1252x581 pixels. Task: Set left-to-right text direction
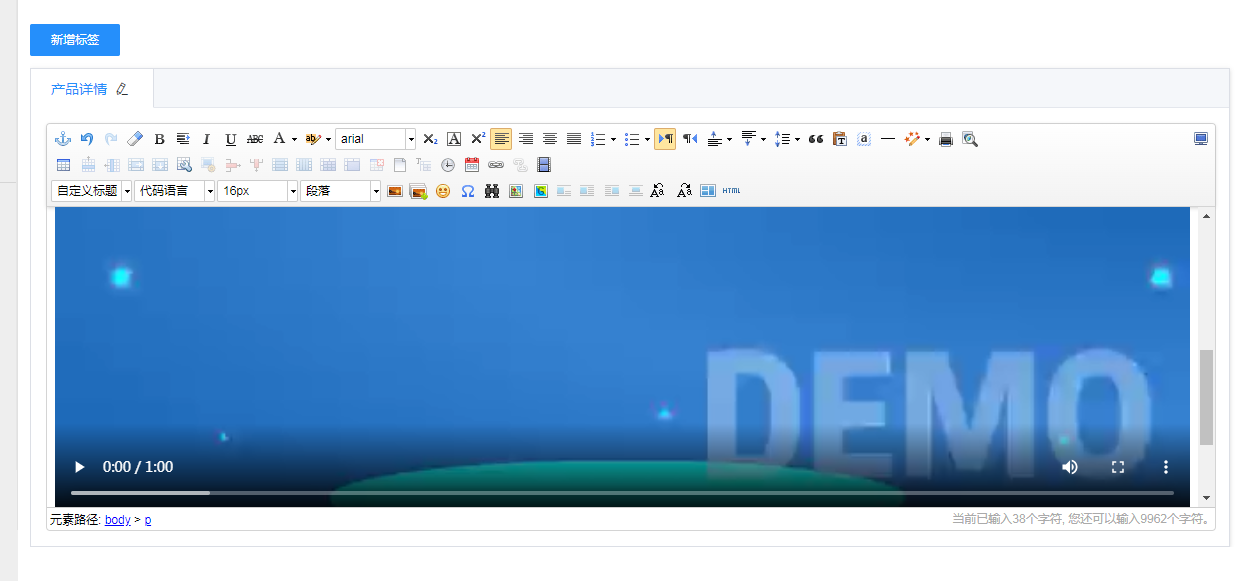pyautogui.click(x=665, y=139)
